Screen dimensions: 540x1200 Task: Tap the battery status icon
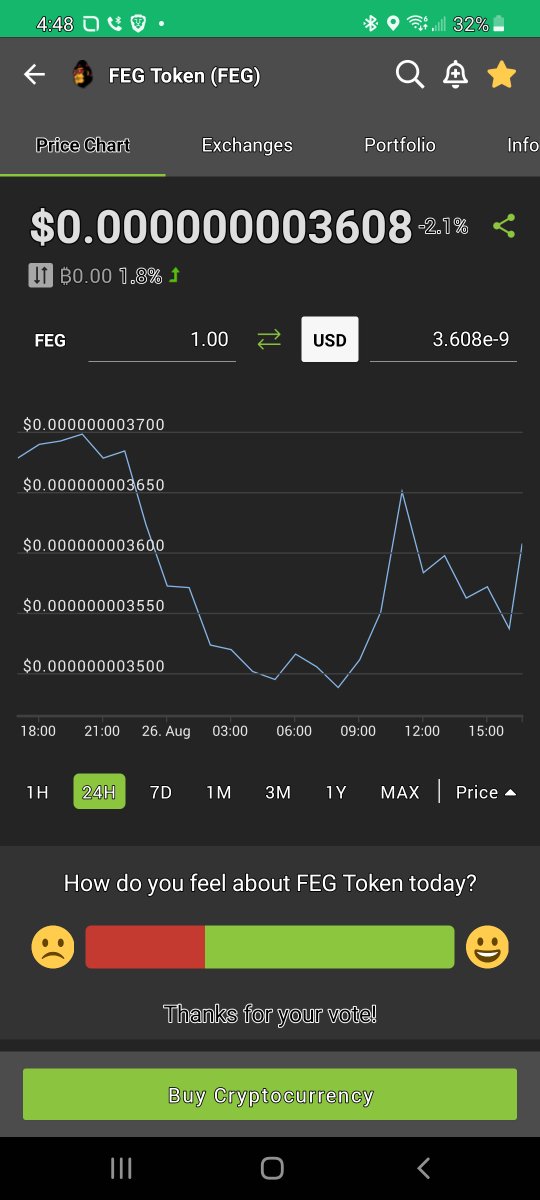click(499, 23)
